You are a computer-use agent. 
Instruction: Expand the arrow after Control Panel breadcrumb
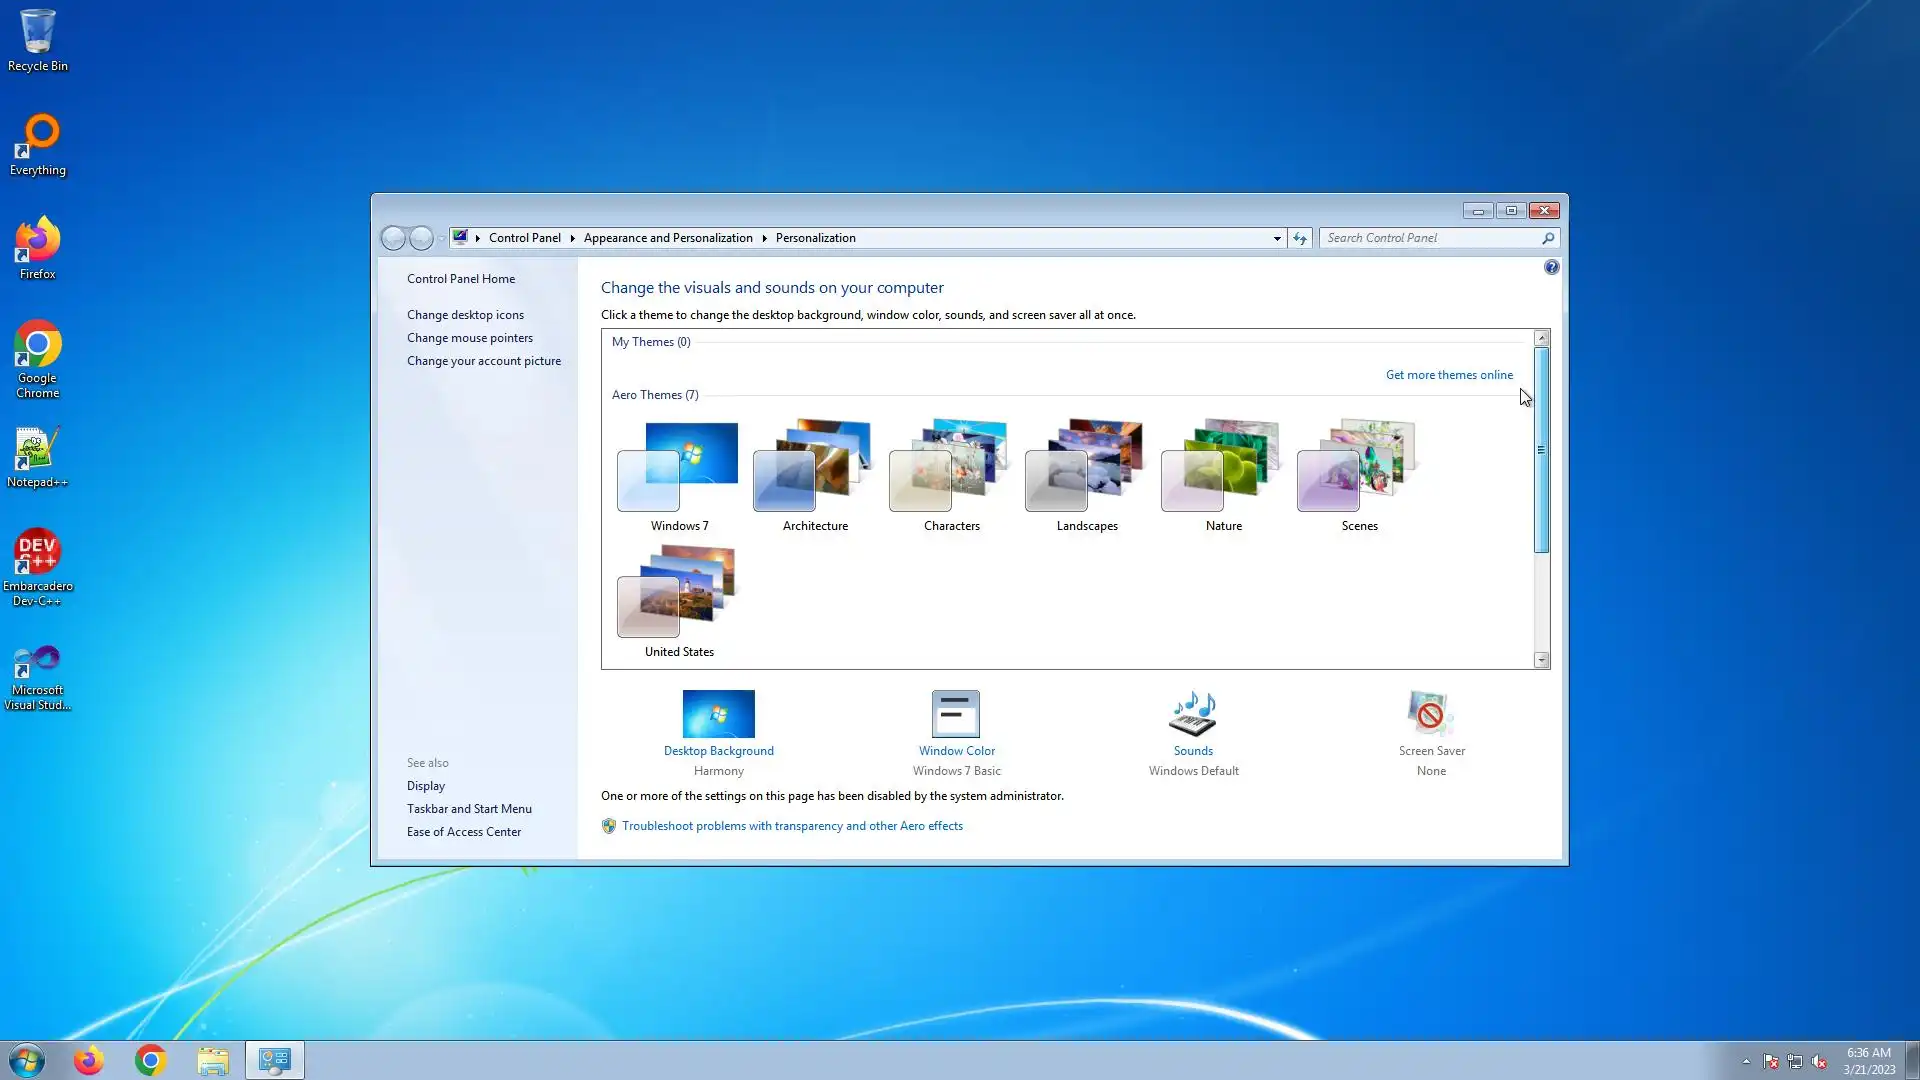[573, 238]
